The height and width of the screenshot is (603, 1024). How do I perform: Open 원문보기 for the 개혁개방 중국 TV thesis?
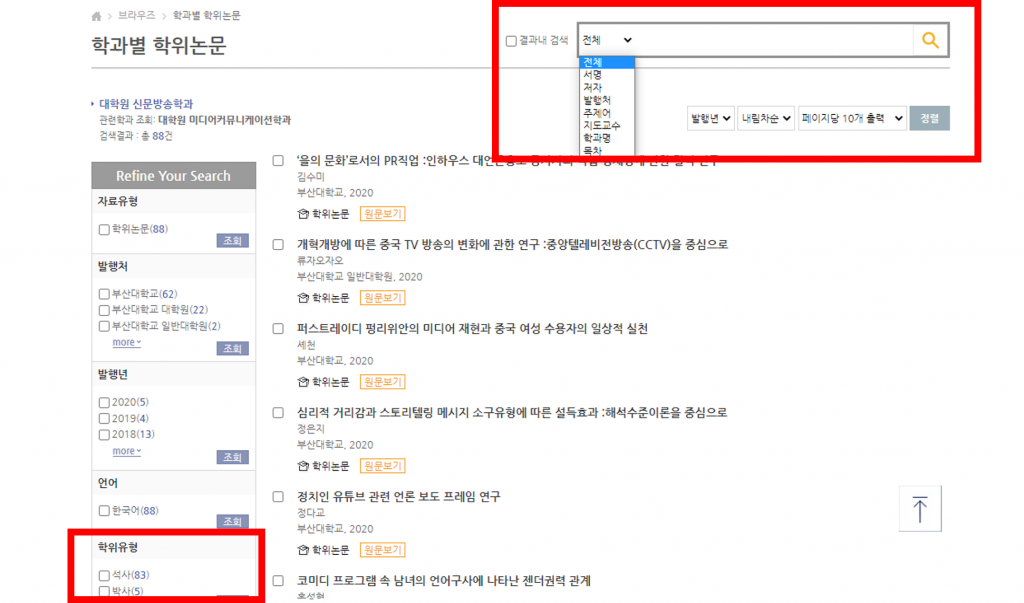(x=382, y=298)
